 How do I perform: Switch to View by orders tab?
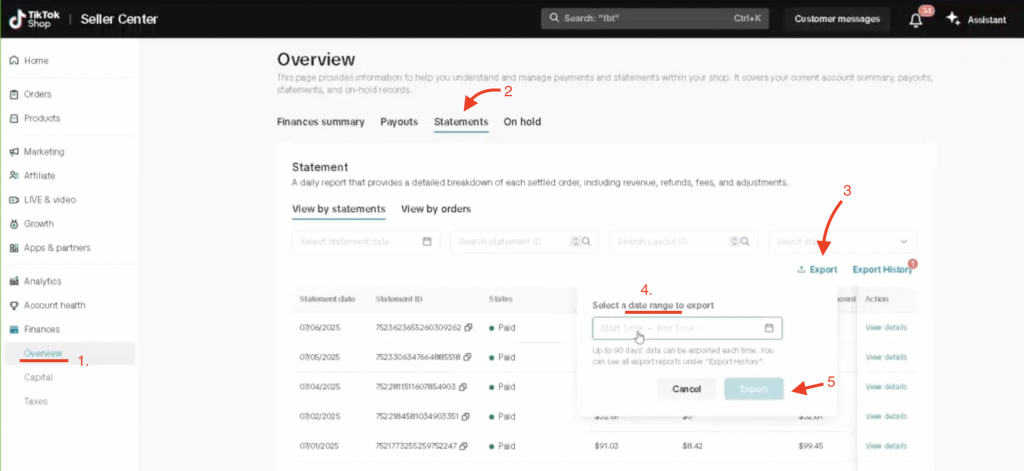(x=436, y=209)
